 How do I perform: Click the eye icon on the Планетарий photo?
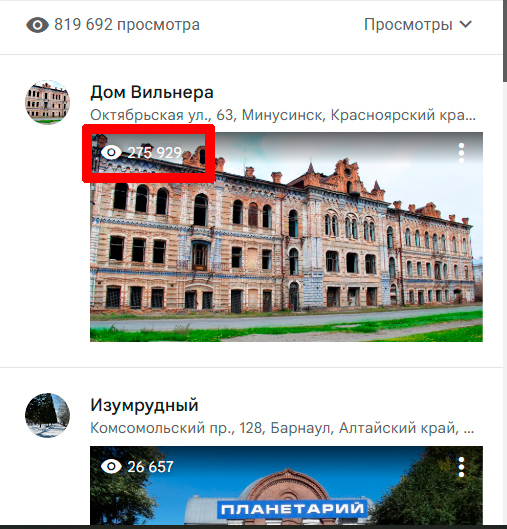point(111,467)
